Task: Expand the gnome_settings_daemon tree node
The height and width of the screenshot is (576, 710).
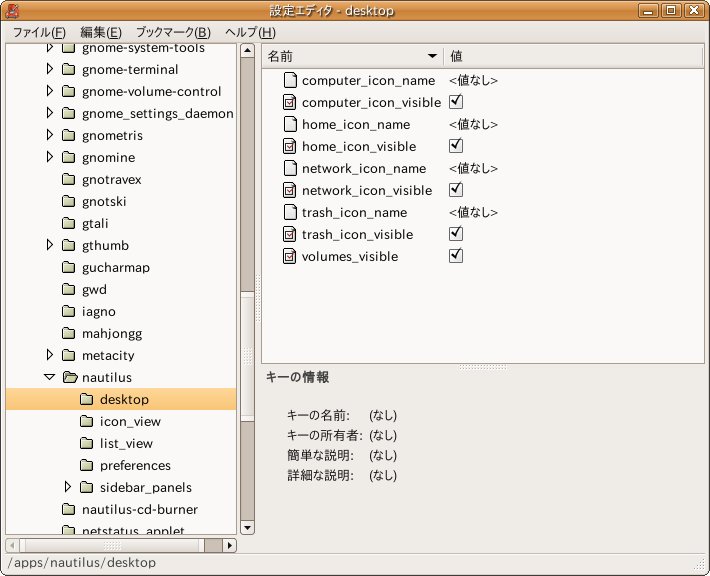Action: click(50, 113)
